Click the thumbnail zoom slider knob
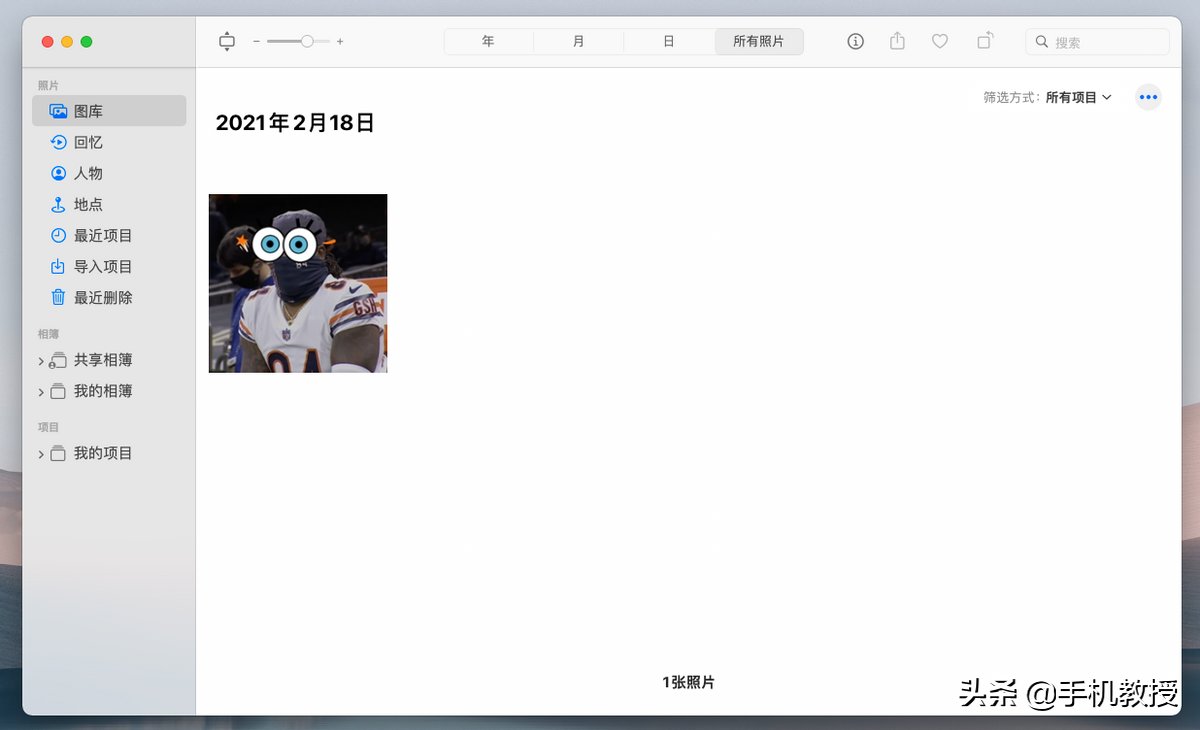Viewport: 1200px width, 730px height. tap(307, 41)
